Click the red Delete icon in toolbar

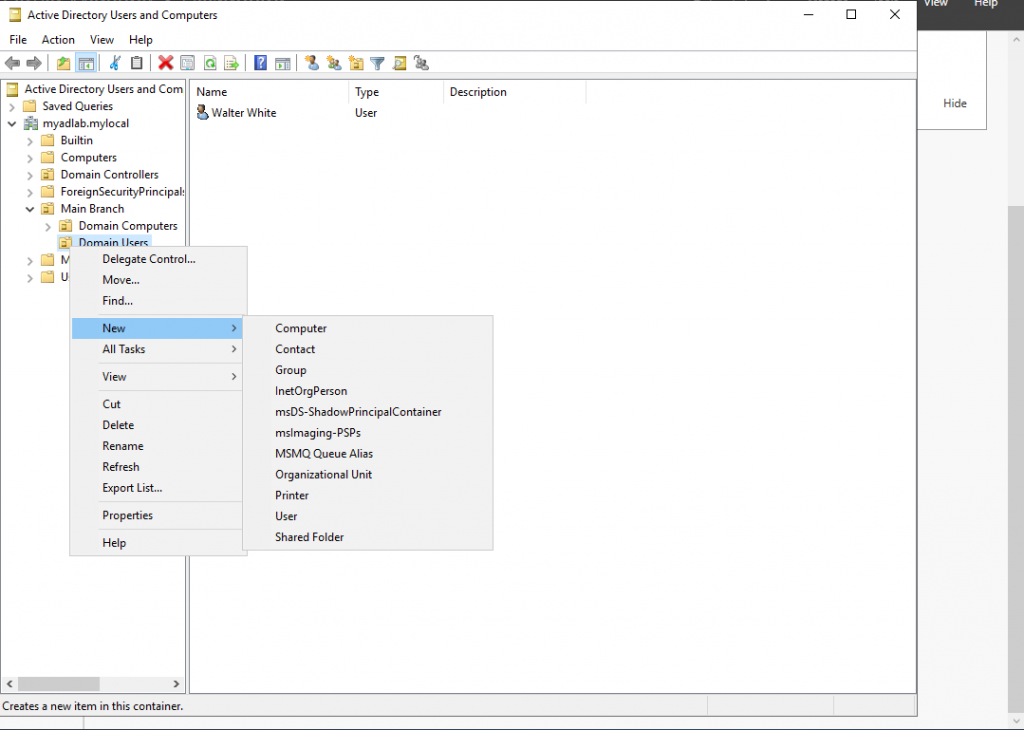(x=166, y=63)
